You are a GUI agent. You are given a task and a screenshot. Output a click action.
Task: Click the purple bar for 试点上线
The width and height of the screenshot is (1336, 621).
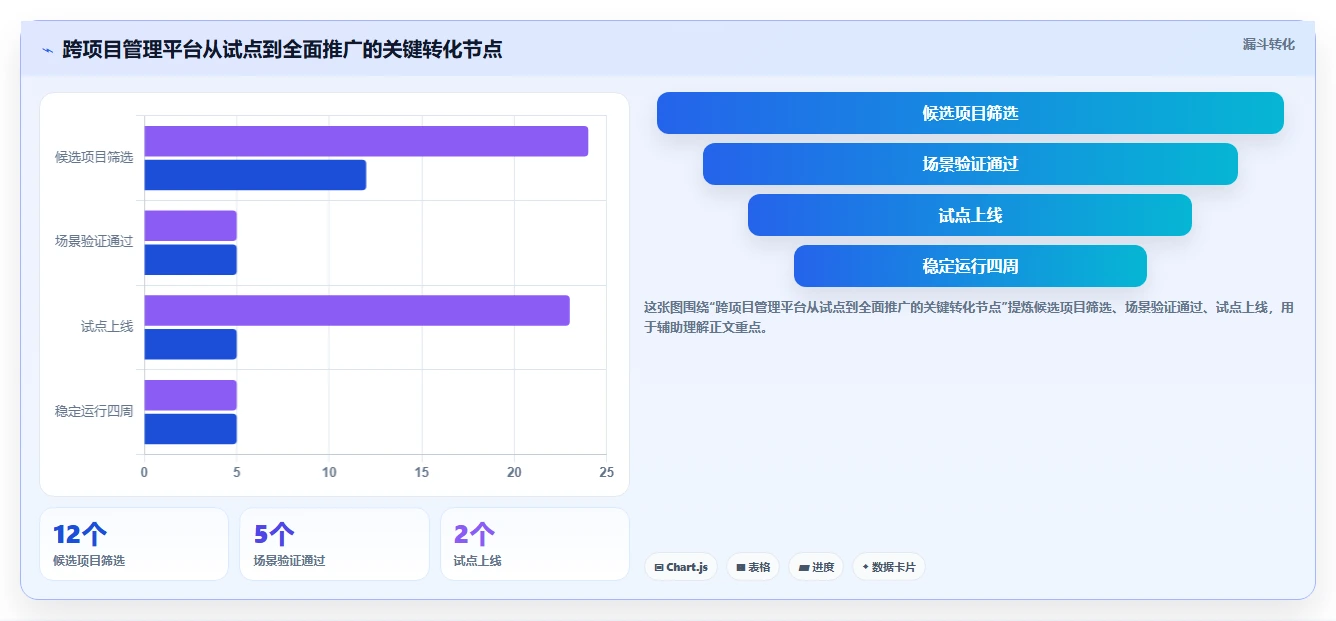point(357,310)
